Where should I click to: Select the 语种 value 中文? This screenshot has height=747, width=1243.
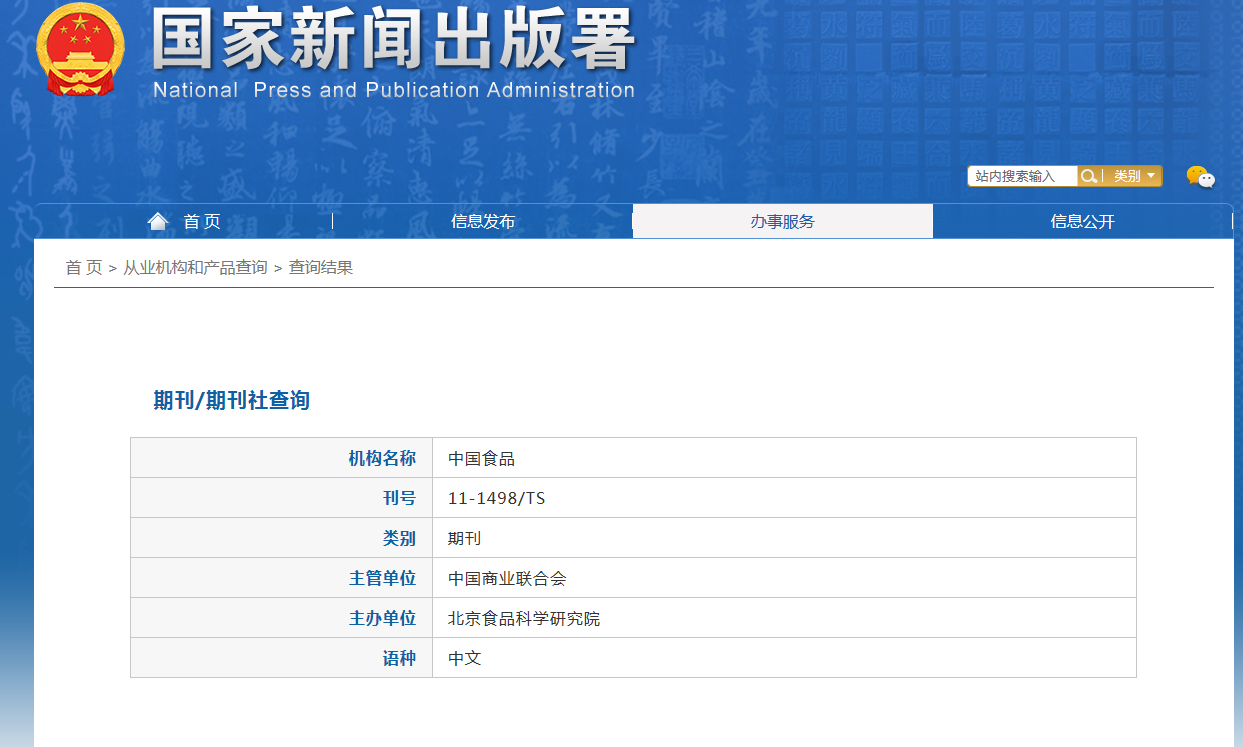point(462,658)
